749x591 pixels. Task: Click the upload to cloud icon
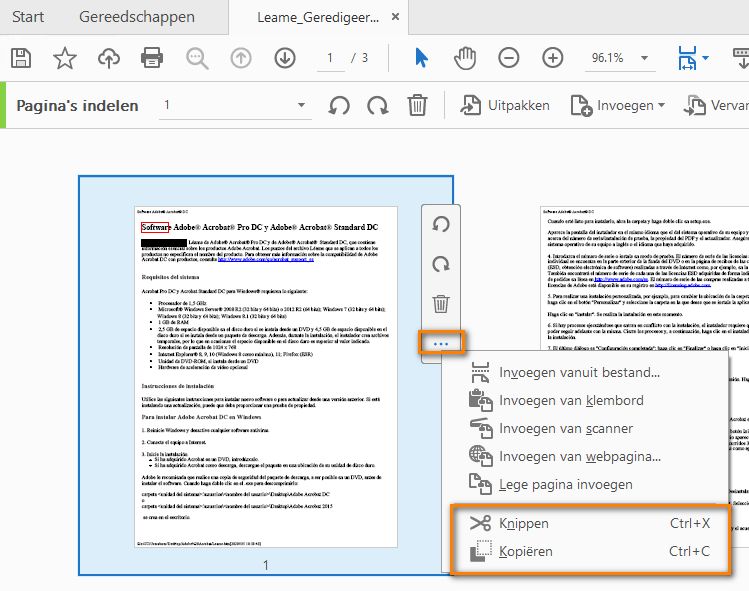pyautogui.click(x=109, y=58)
